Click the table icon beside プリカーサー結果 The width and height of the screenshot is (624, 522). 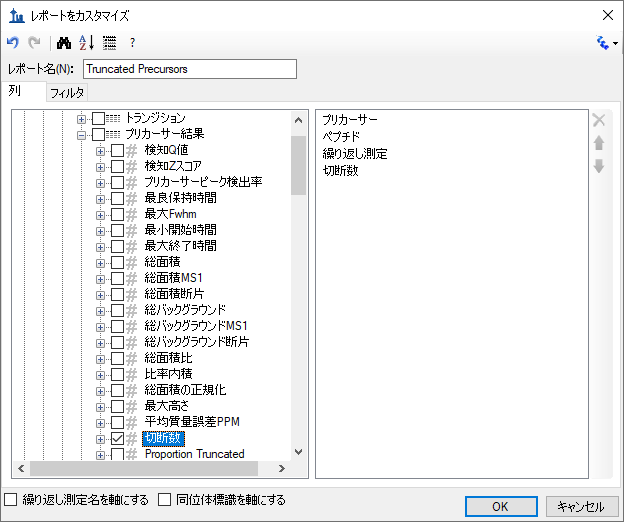click(x=113, y=134)
